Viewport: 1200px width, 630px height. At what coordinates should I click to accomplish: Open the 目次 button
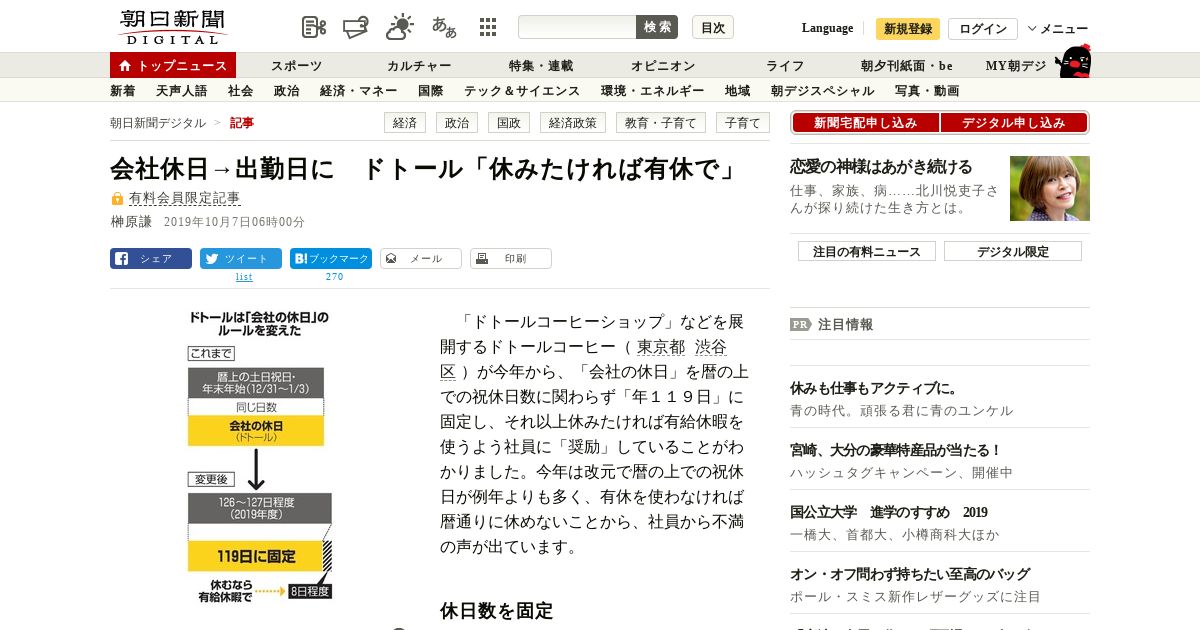tap(713, 27)
